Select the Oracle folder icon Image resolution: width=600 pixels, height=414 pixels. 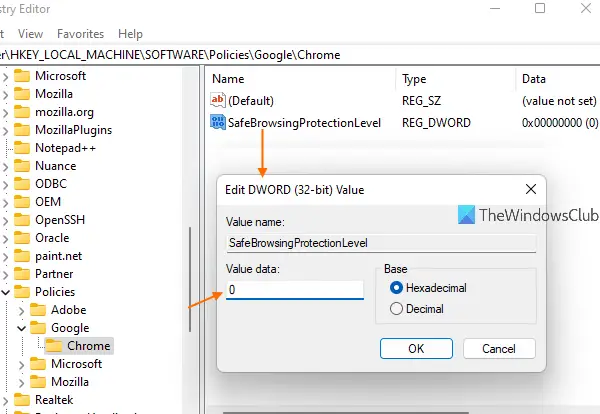[22, 238]
